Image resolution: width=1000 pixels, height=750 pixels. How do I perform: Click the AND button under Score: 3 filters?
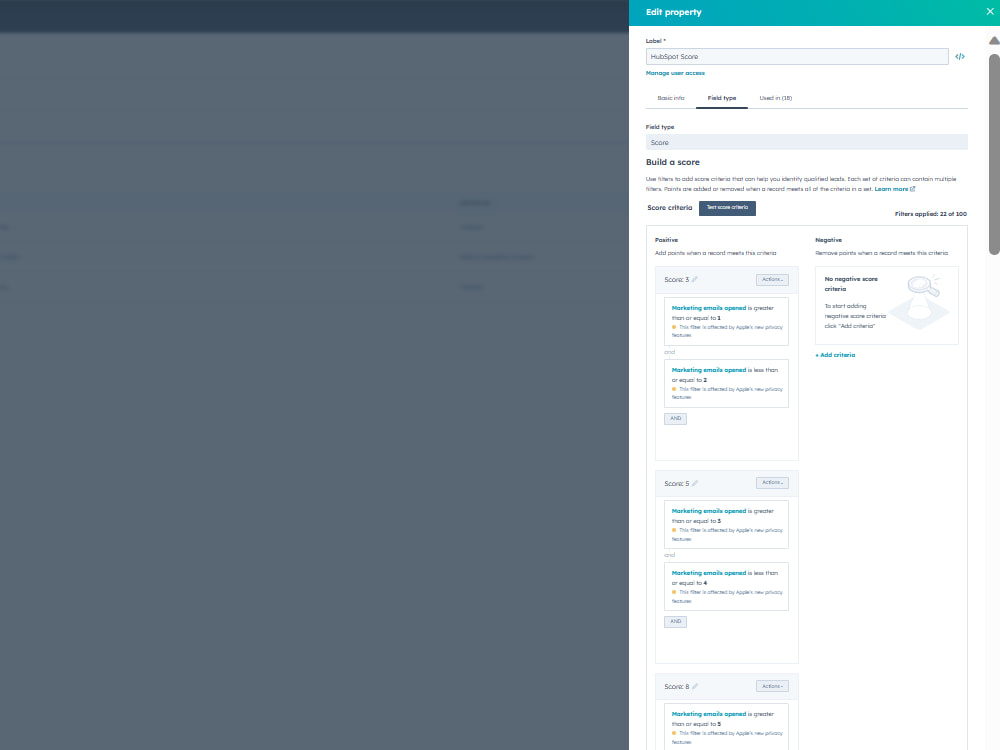(675, 418)
